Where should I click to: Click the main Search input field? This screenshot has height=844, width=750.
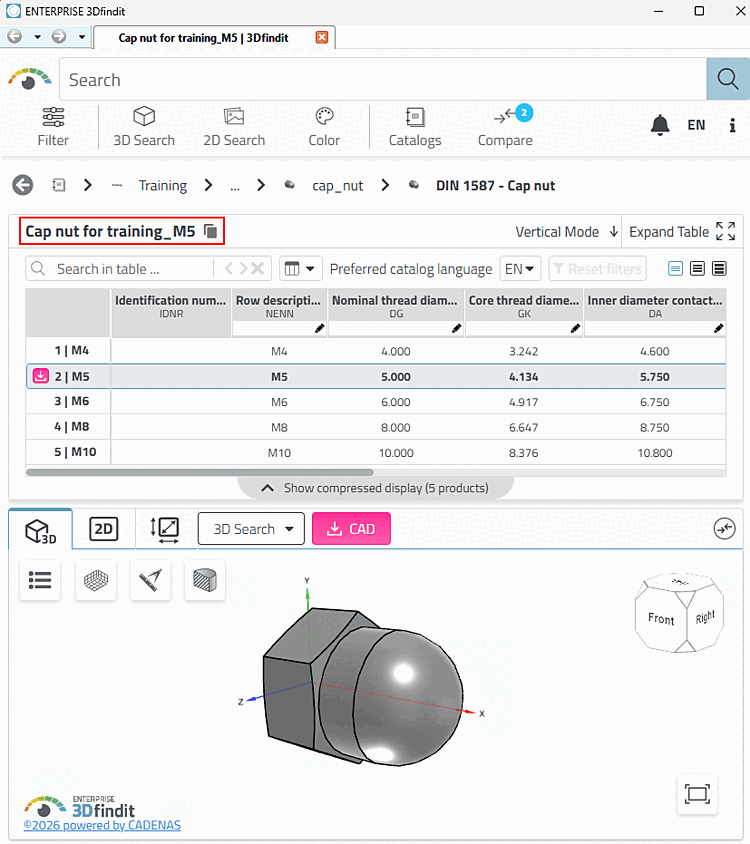pos(383,79)
